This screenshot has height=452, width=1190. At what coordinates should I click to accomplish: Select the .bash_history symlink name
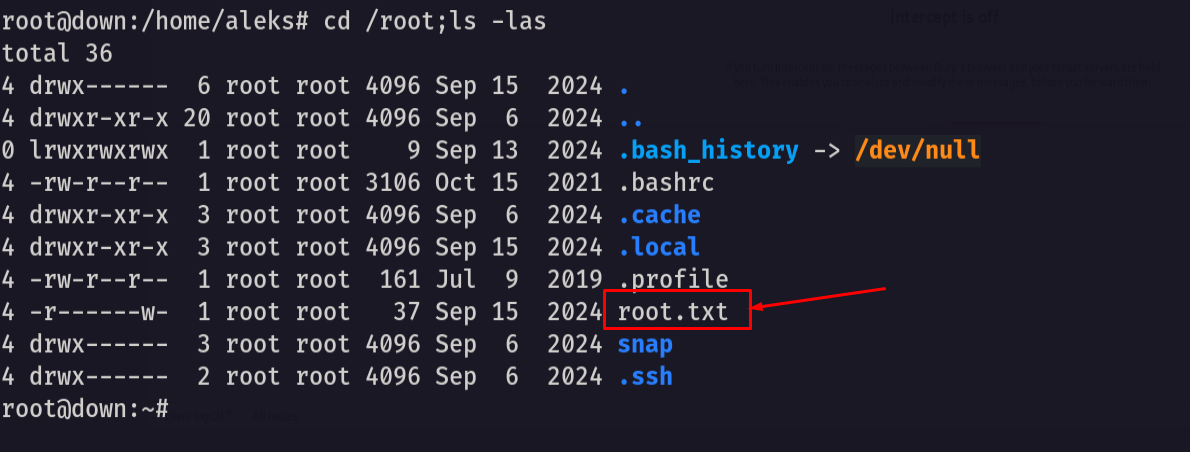coord(708,150)
